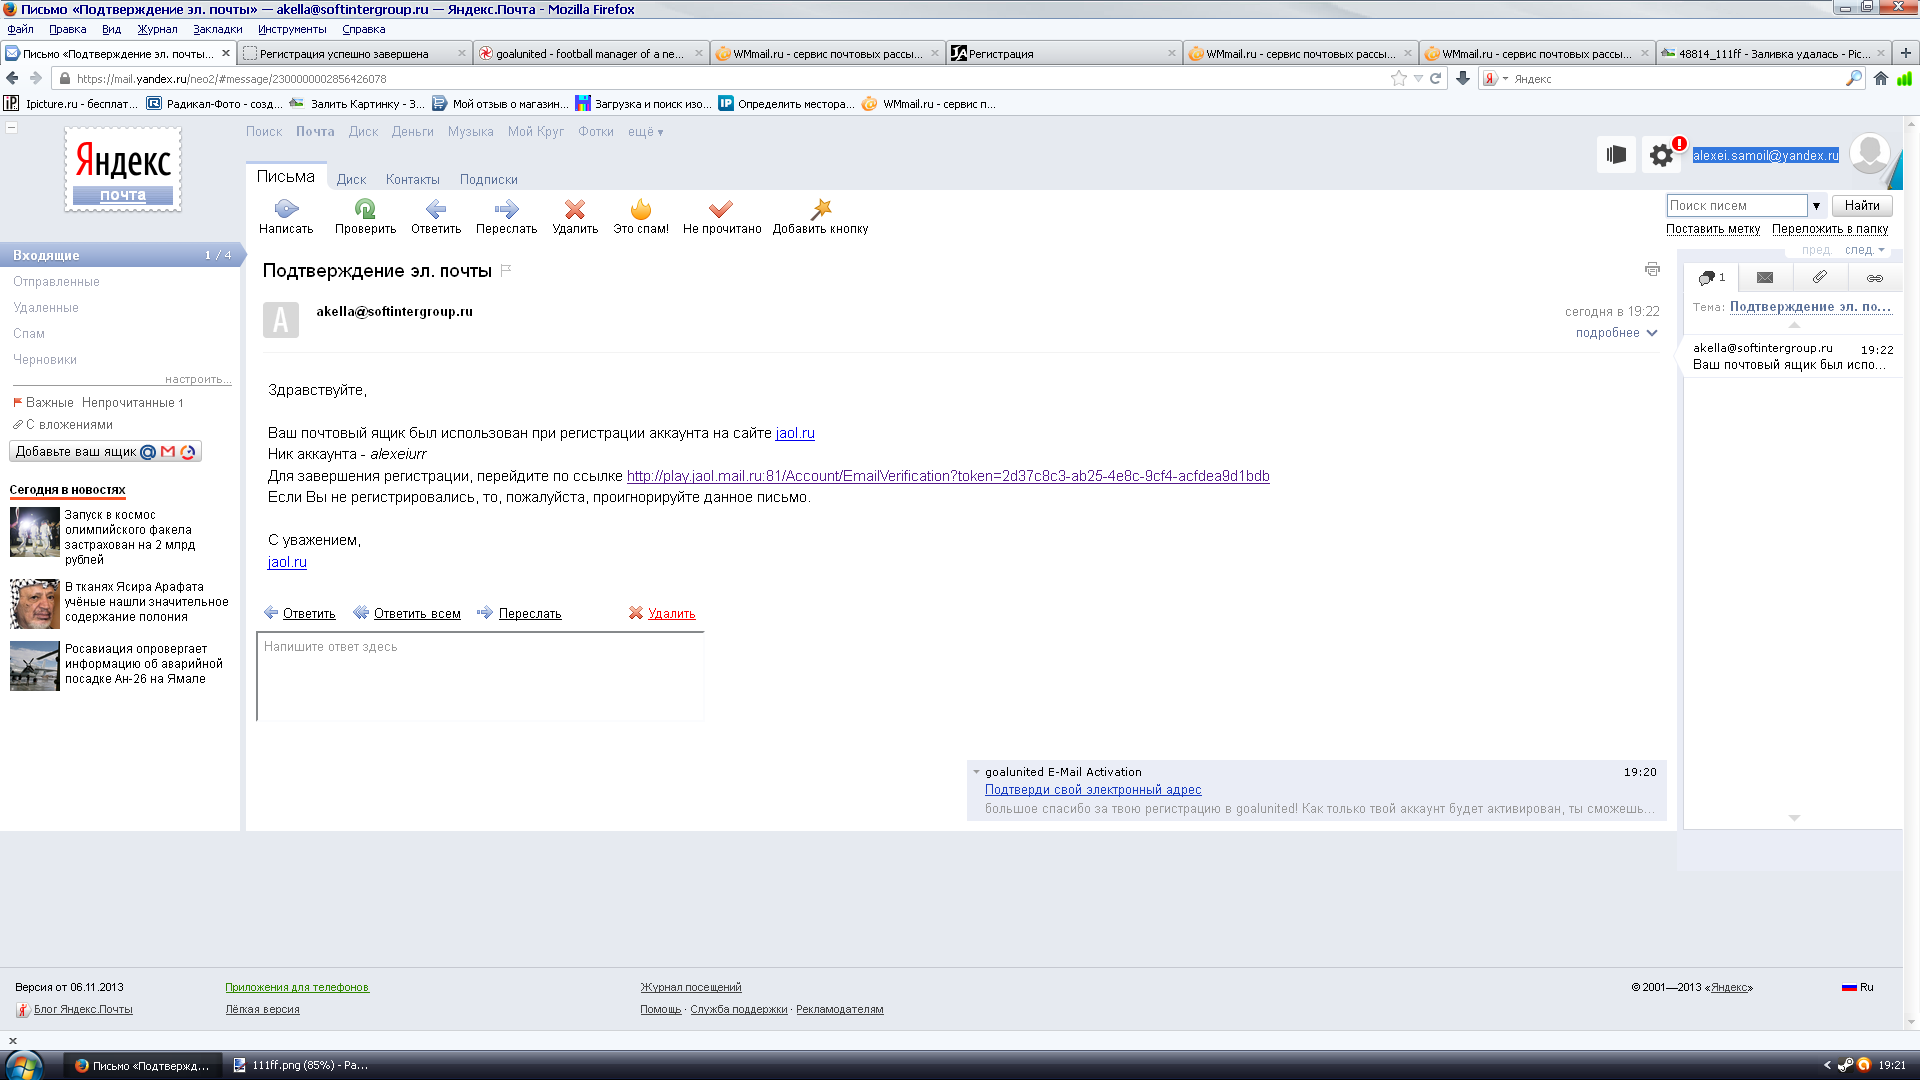Open the Файл menu

[20, 29]
